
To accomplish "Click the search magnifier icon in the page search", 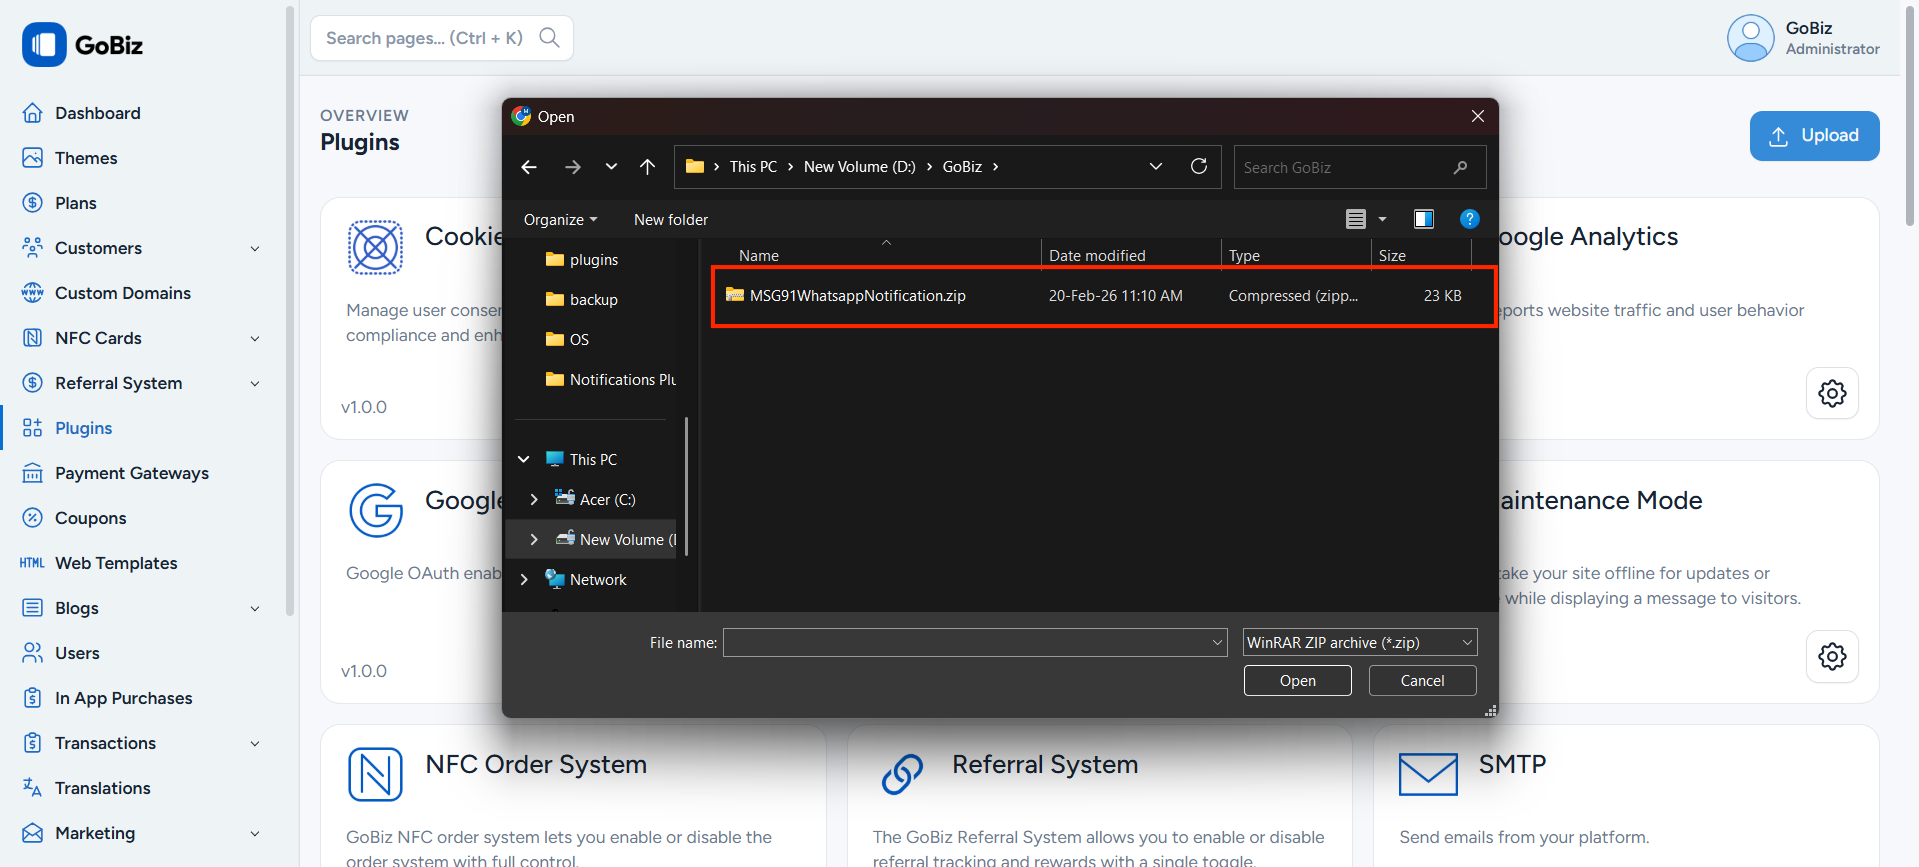I will 549,38.
